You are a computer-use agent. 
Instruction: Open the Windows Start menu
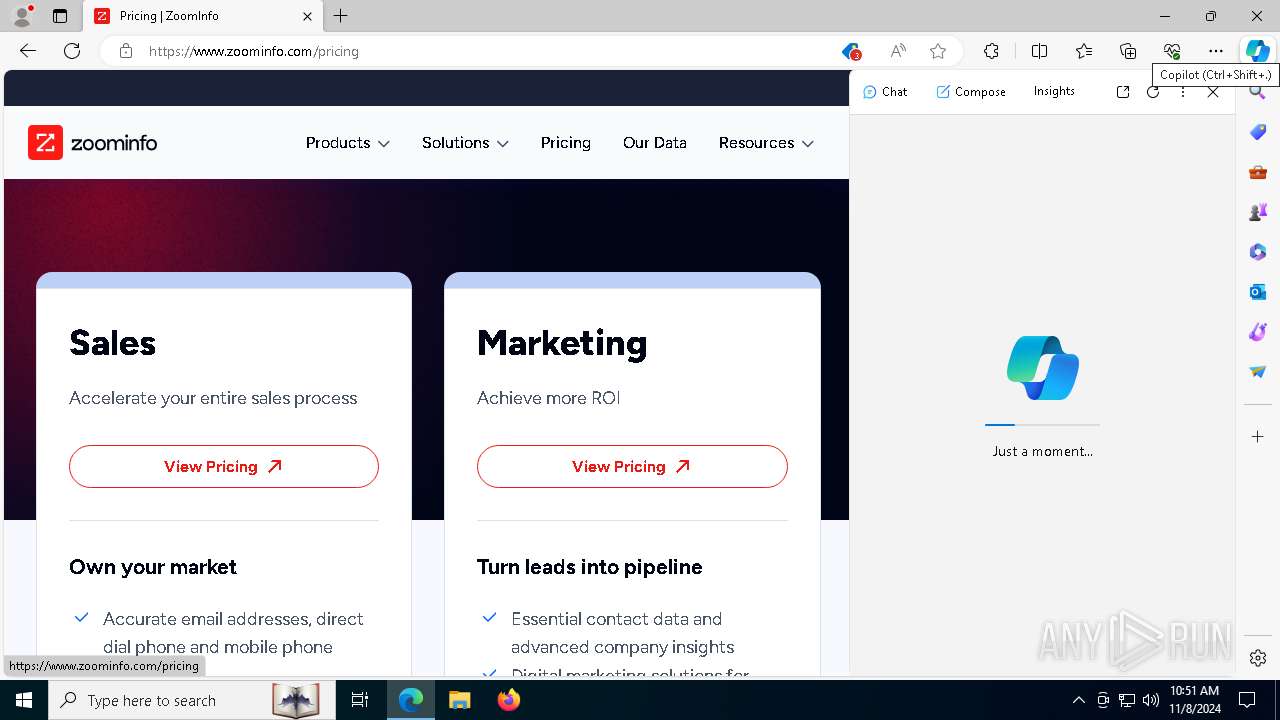(24, 700)
